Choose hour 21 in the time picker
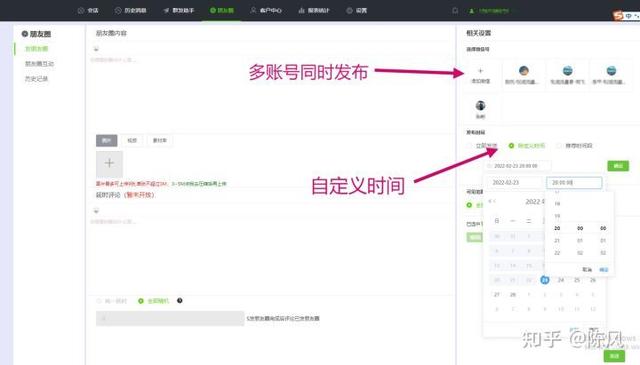Screen dimensions: 640x365 (557, 240)
